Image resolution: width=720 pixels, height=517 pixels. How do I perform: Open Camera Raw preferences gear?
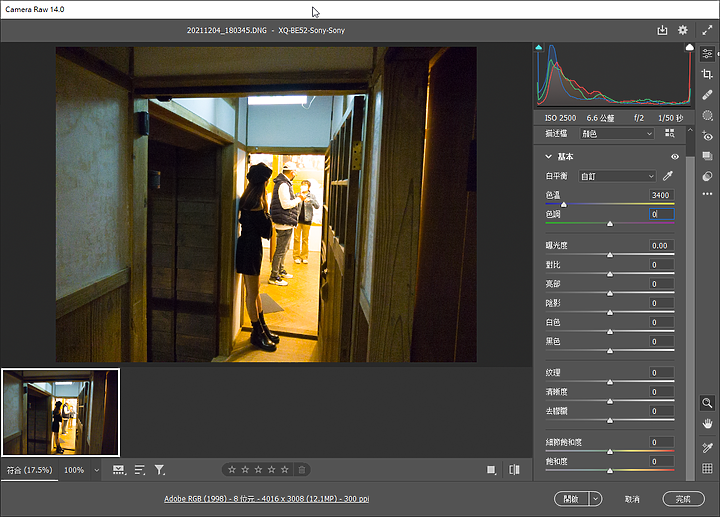click(683, 30)
